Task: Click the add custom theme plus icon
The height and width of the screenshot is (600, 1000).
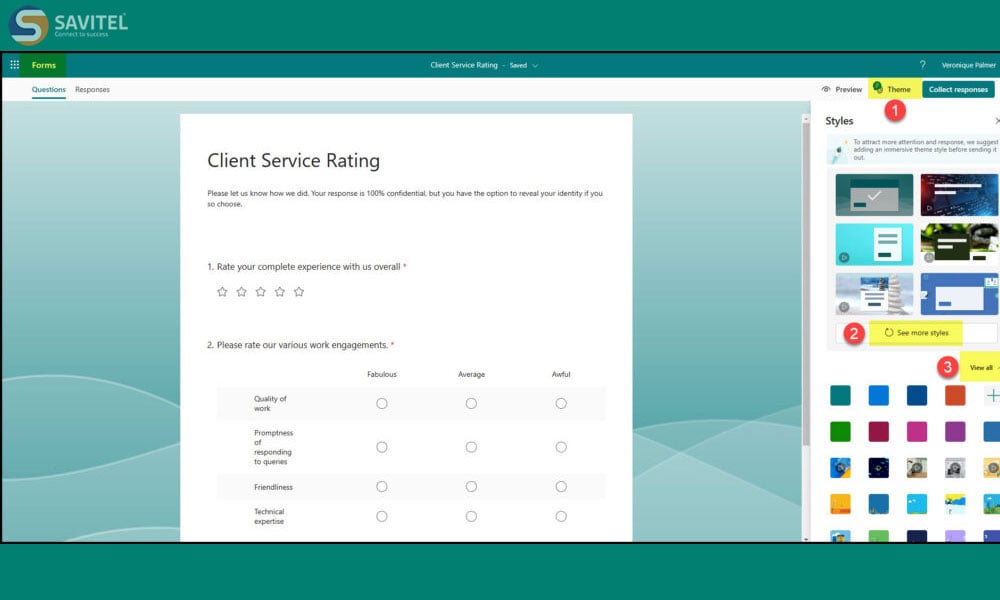Action: 992,395
